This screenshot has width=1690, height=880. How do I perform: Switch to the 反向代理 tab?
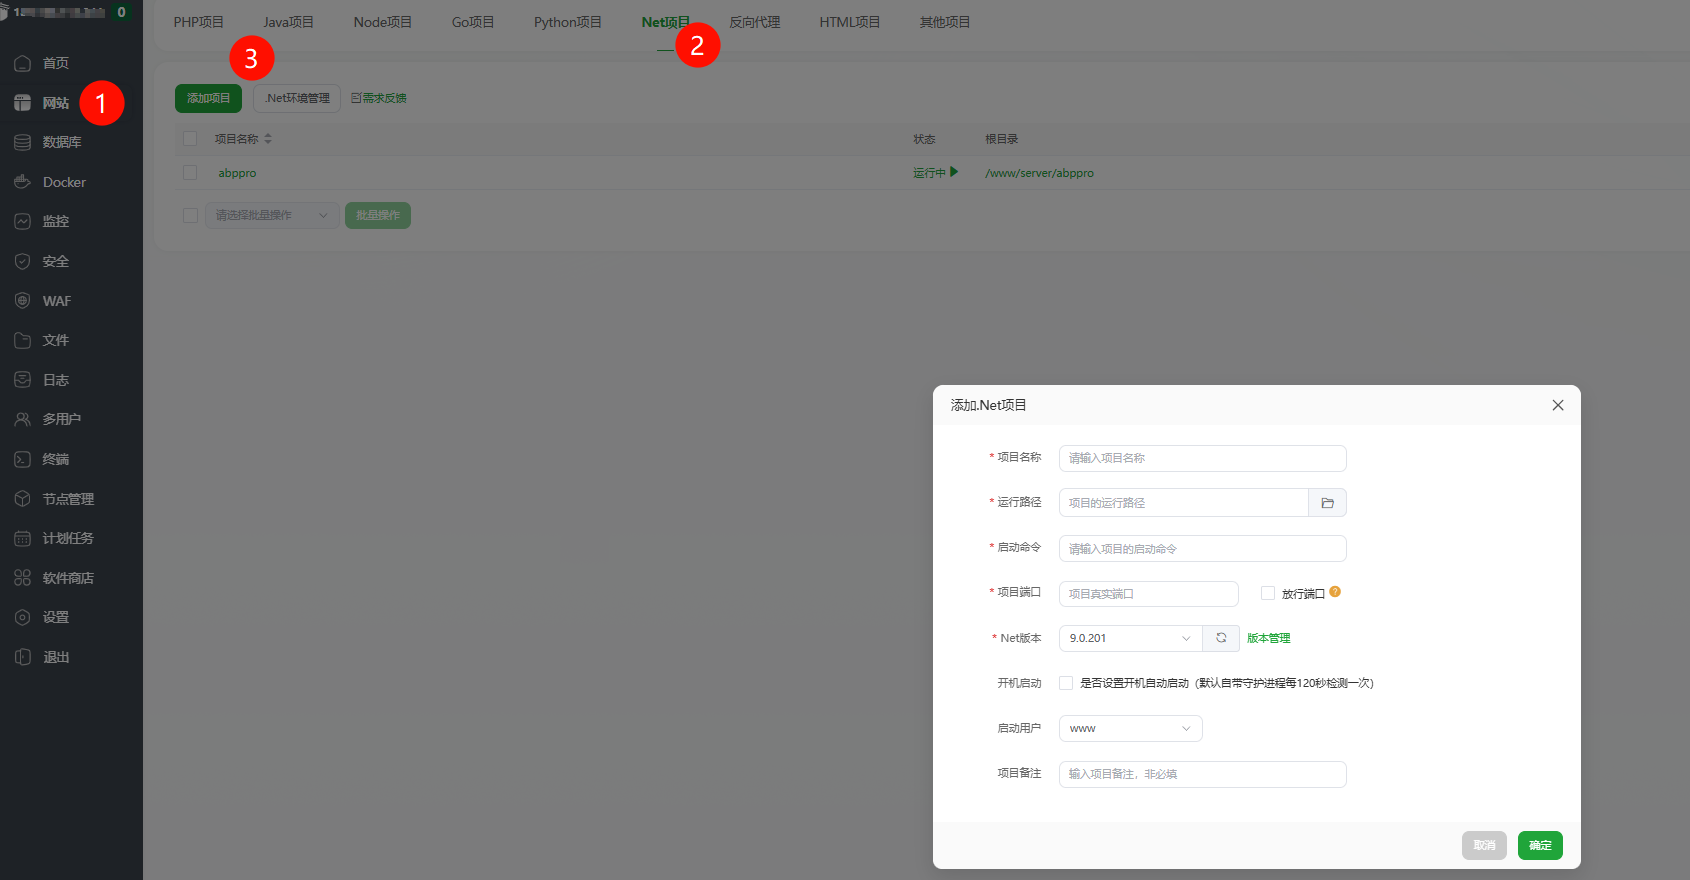point(754,22)
